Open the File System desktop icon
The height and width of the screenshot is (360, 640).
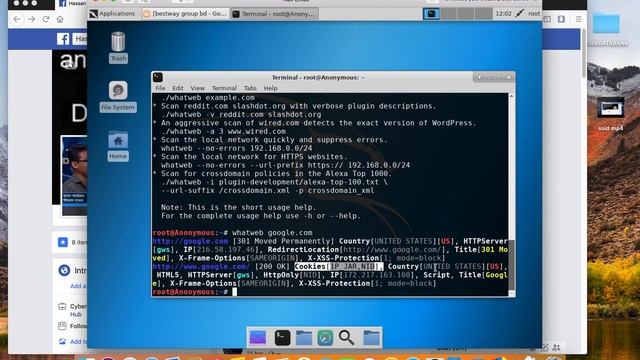(x=118, y=96)
